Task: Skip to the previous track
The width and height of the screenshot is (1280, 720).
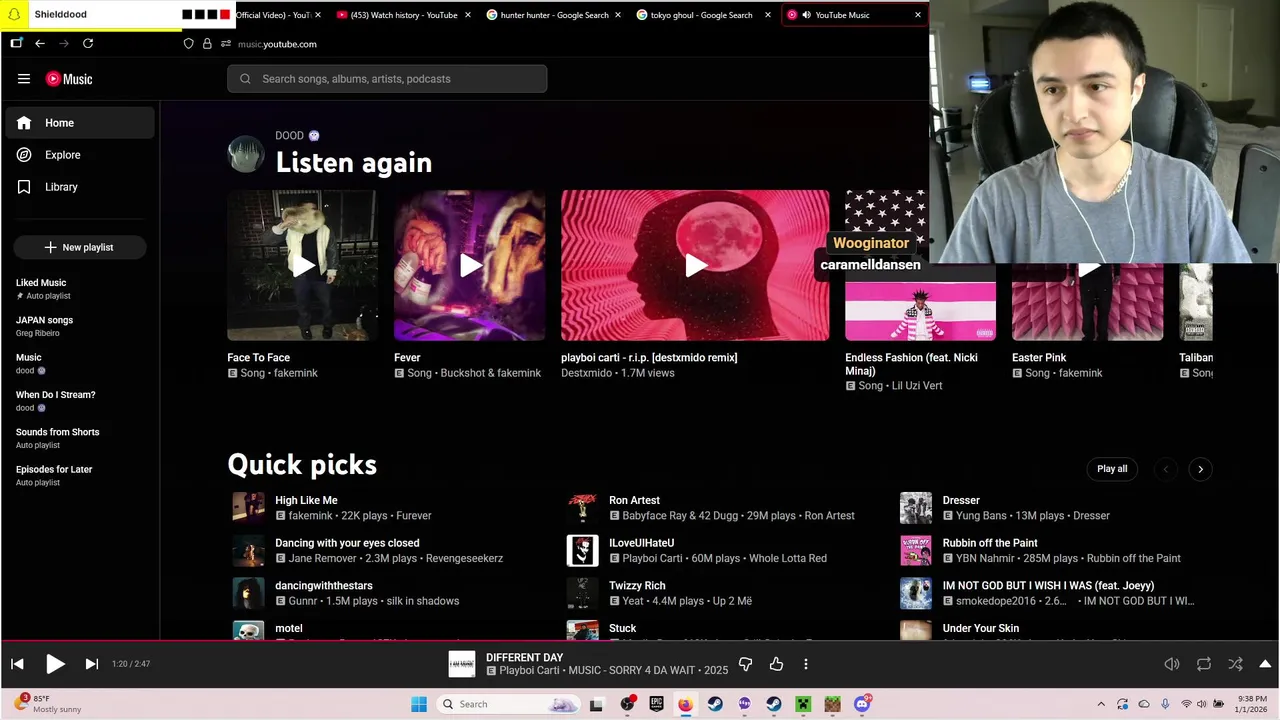Action: [17, 664]
